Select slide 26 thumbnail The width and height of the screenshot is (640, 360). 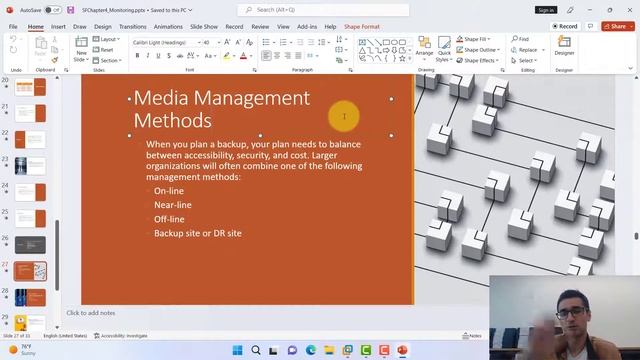coord(30,244)
